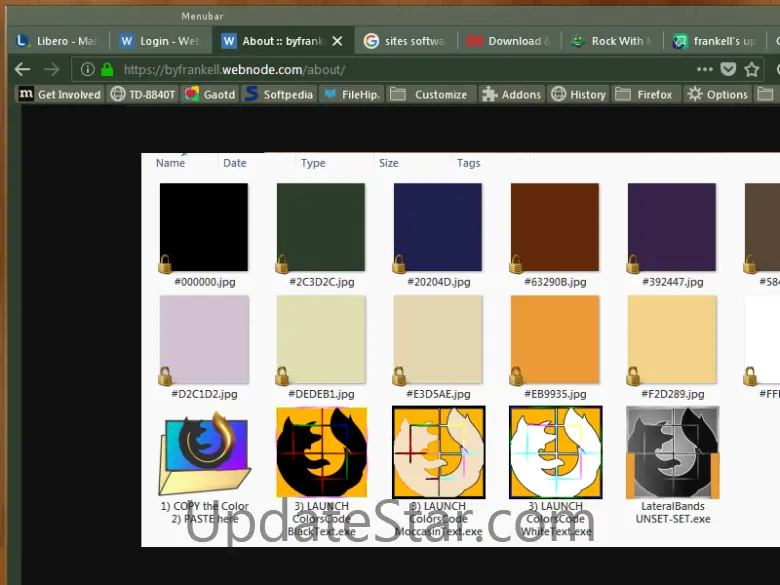The height and width of the screenshot is (585, 780).
Task: Close the About :: byfrankell tab
Action: click(337, 41)
